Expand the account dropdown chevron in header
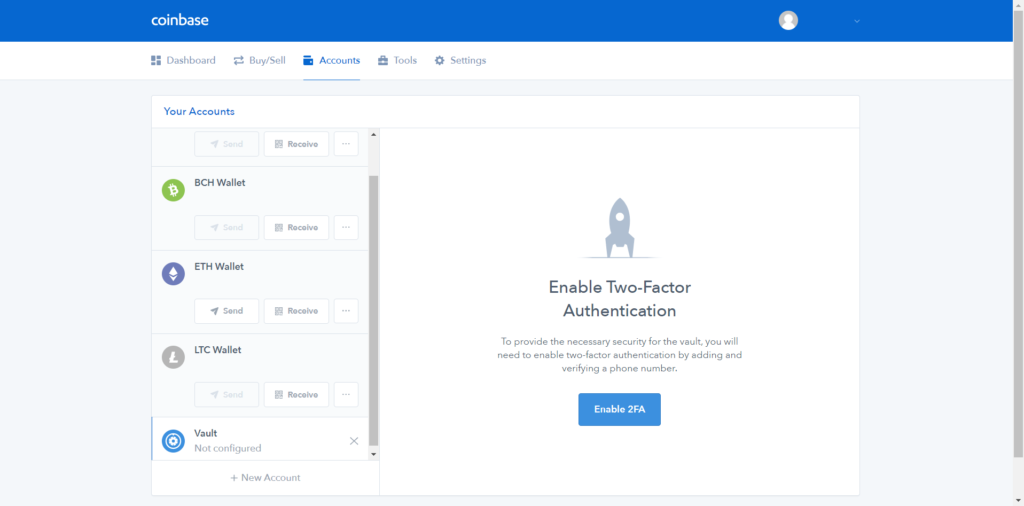Image resolution: width=1024 pixels, height=506 pixels. click(857, 21)
